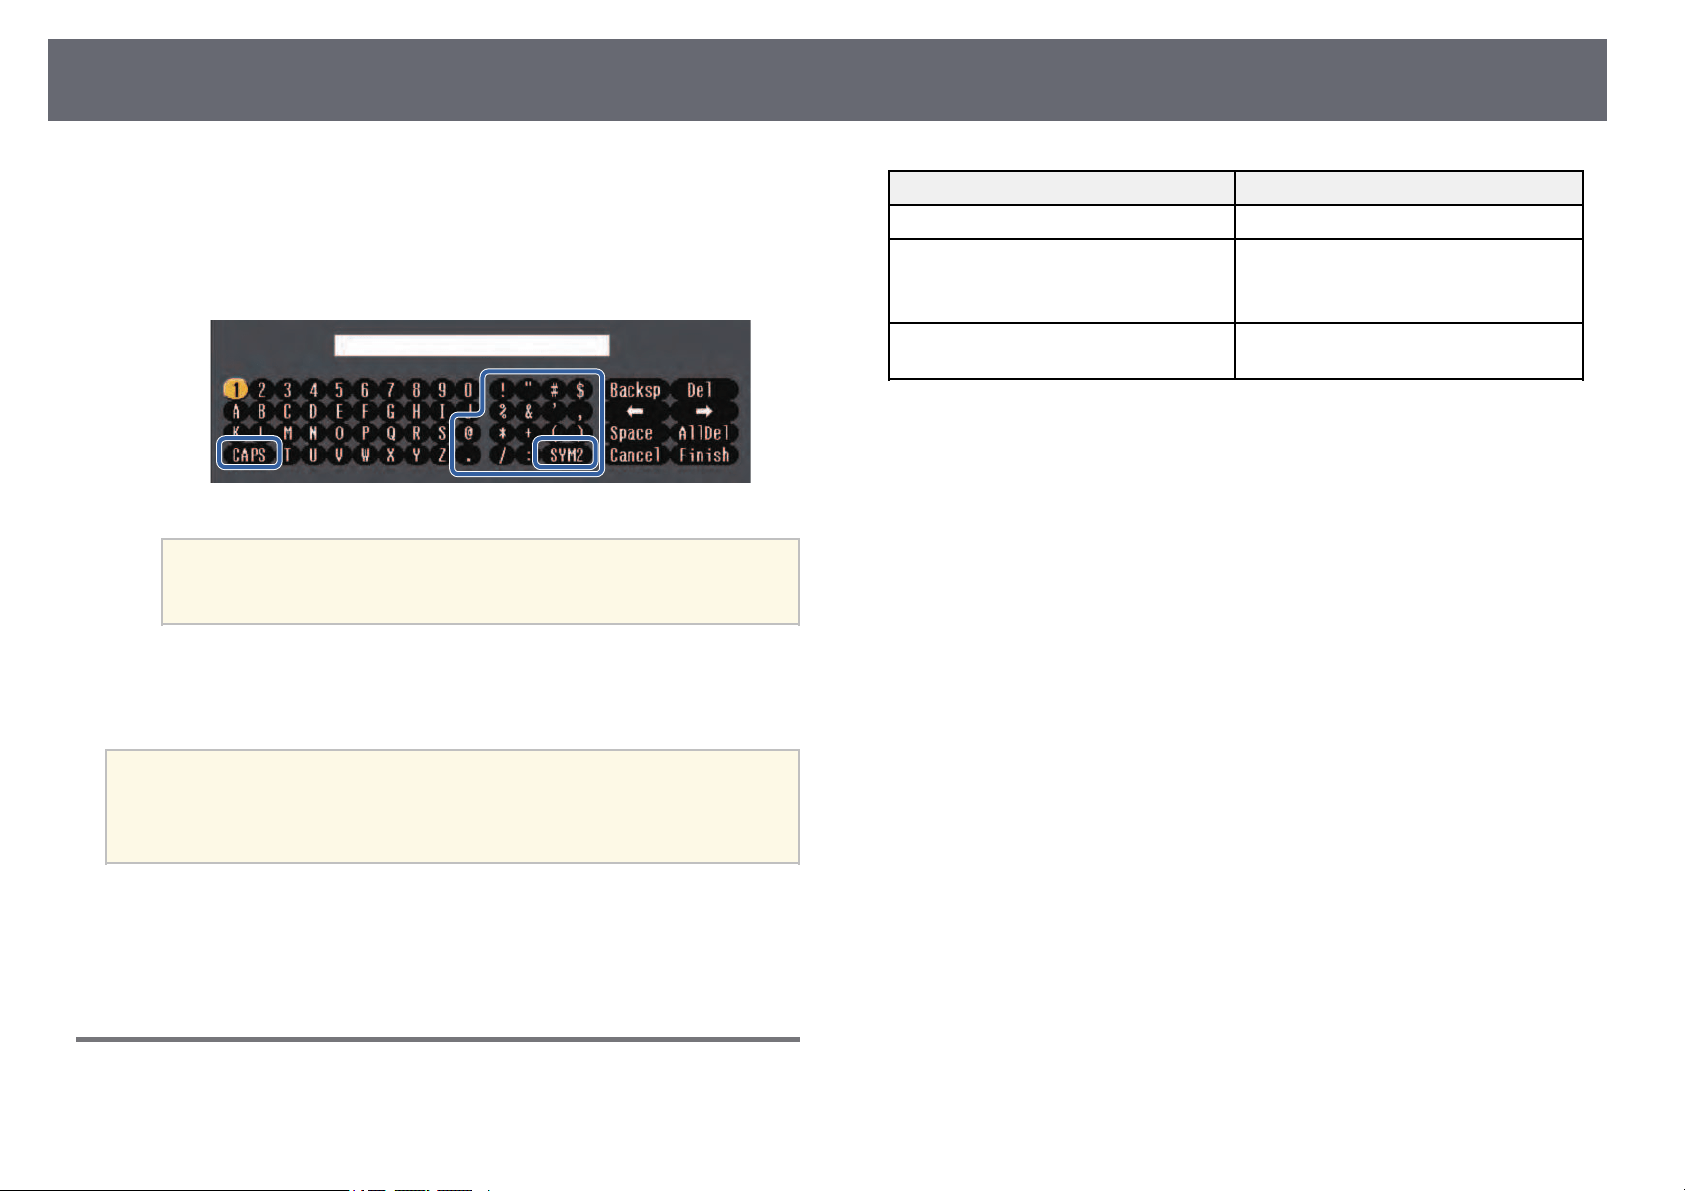Click the Del key
This screenshot has width=1685, height=1191.
703,390
